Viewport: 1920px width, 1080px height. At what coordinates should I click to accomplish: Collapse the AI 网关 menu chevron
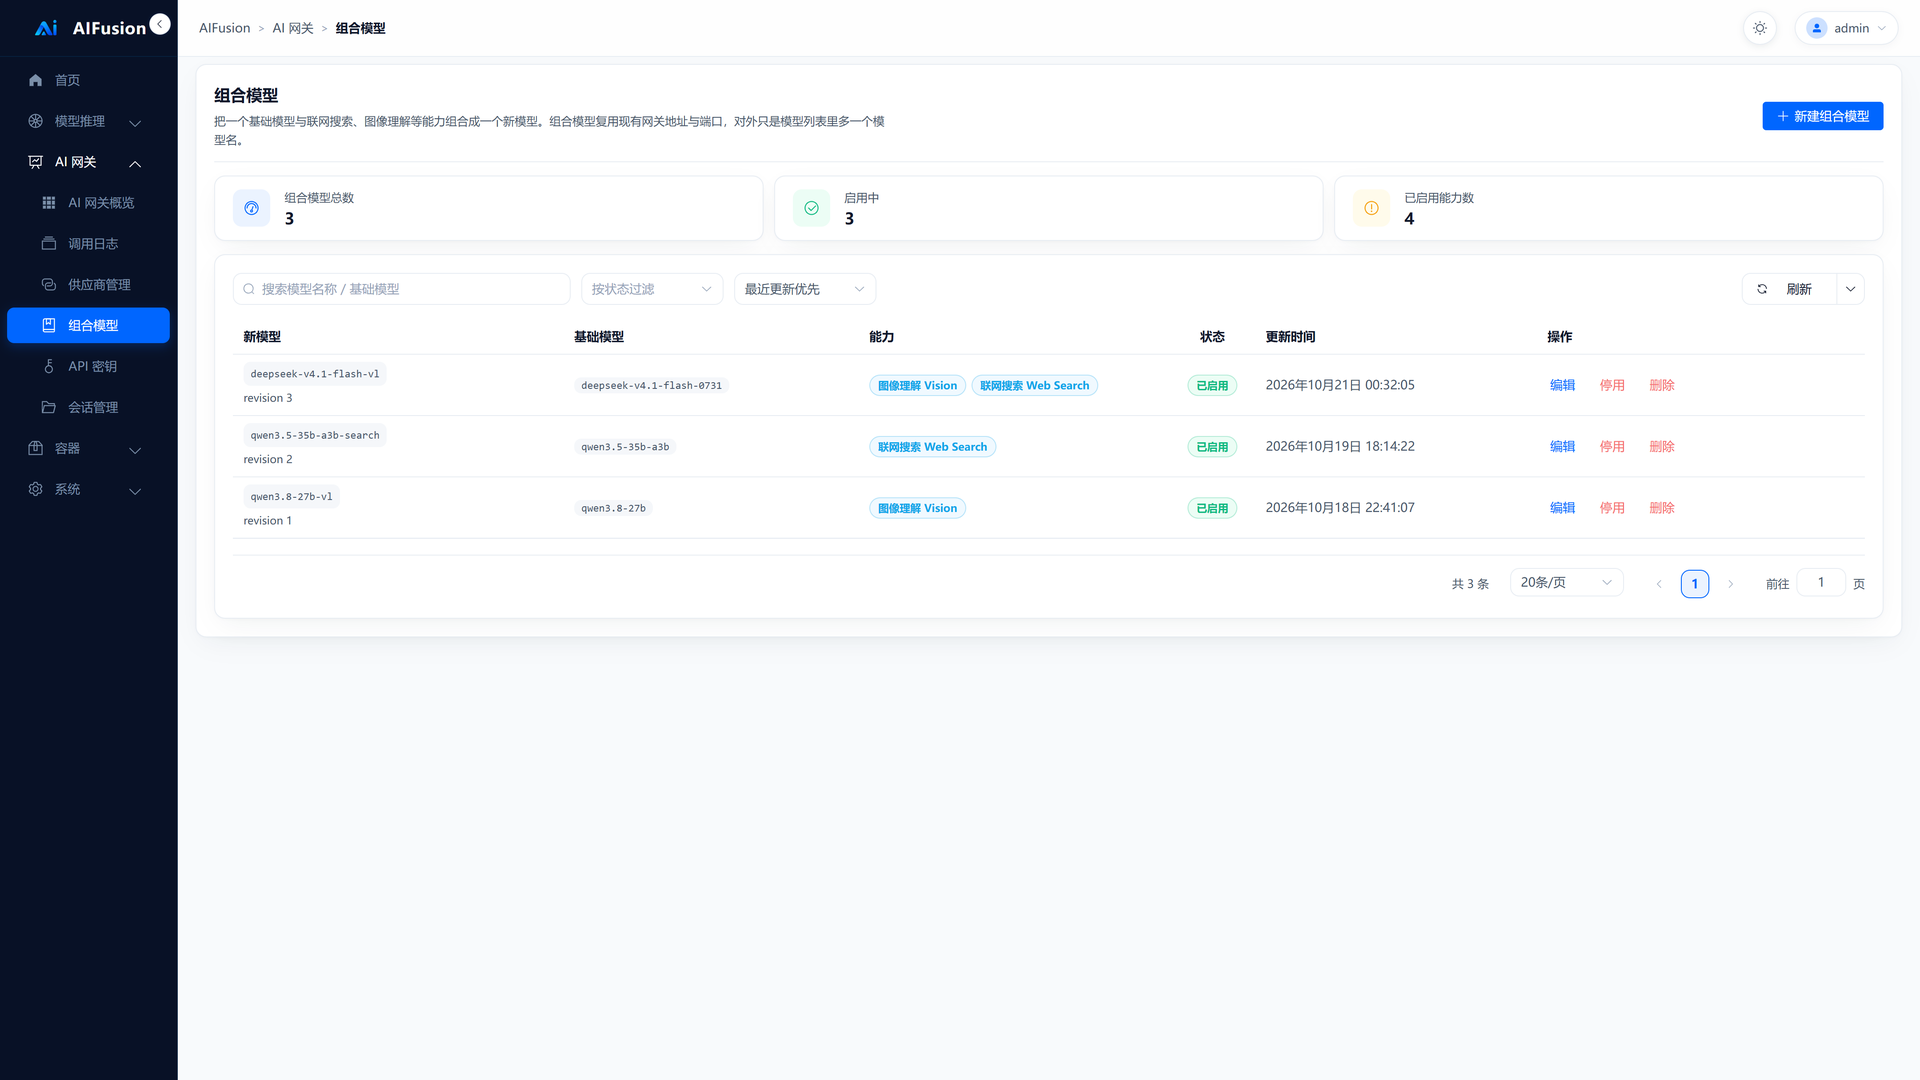(135, 163)
